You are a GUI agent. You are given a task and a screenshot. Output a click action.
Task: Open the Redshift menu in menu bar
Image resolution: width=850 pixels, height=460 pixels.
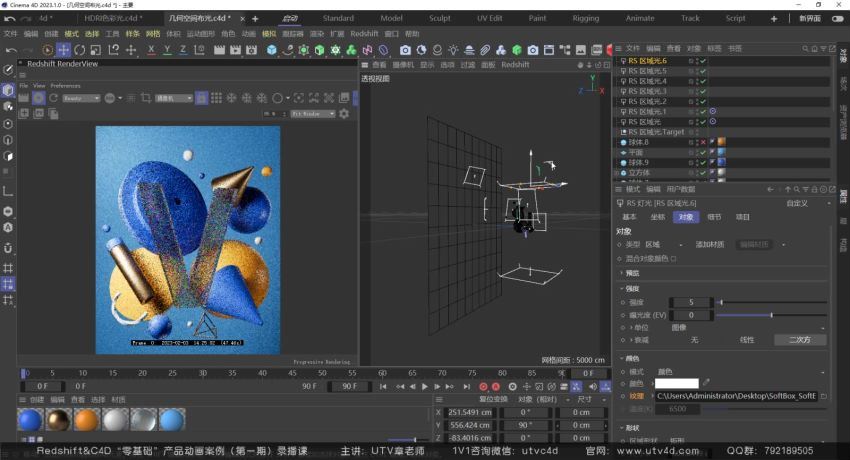(x=364, y=33)
